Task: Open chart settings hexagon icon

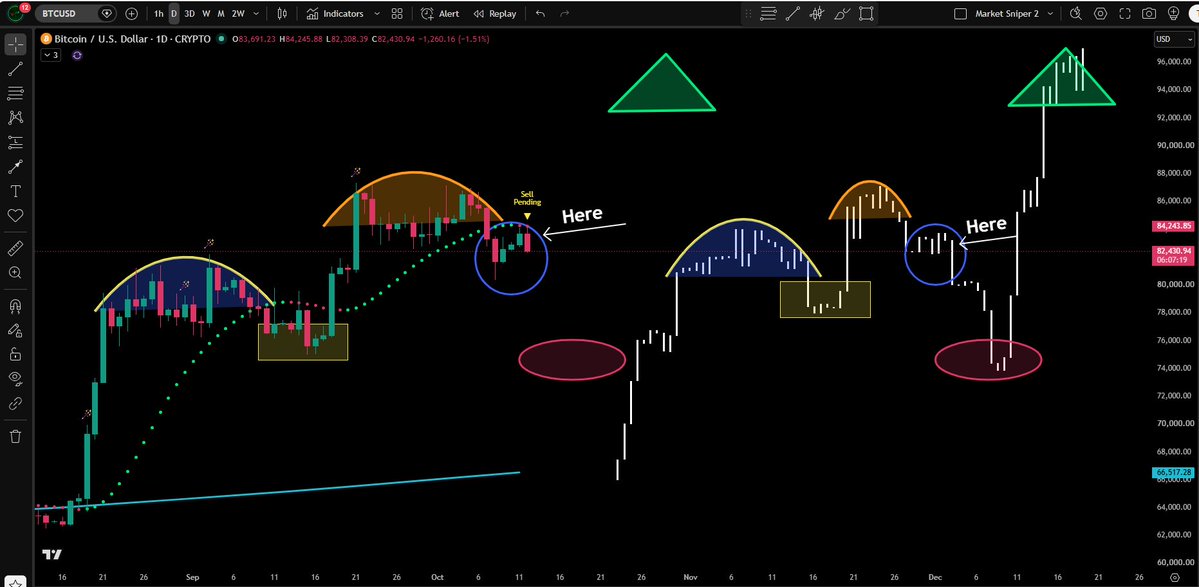Action: click(x=1100, y=14)
